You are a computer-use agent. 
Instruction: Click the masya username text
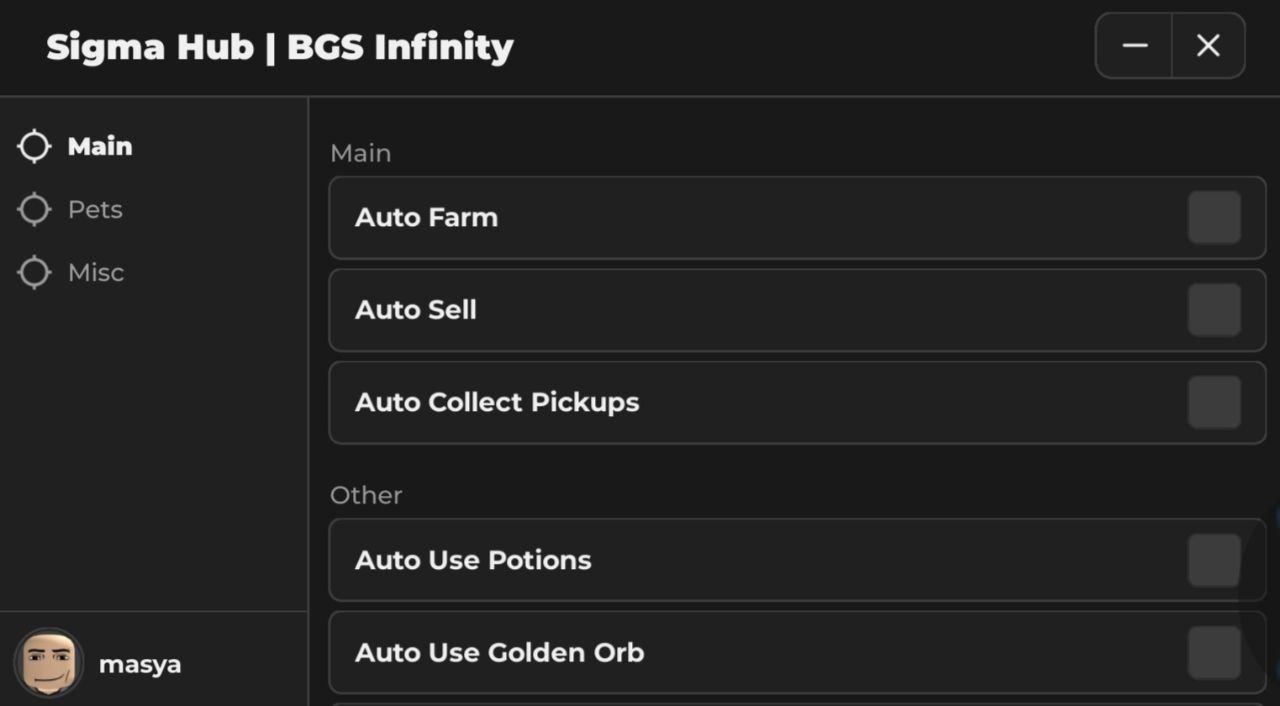point(140,664)
